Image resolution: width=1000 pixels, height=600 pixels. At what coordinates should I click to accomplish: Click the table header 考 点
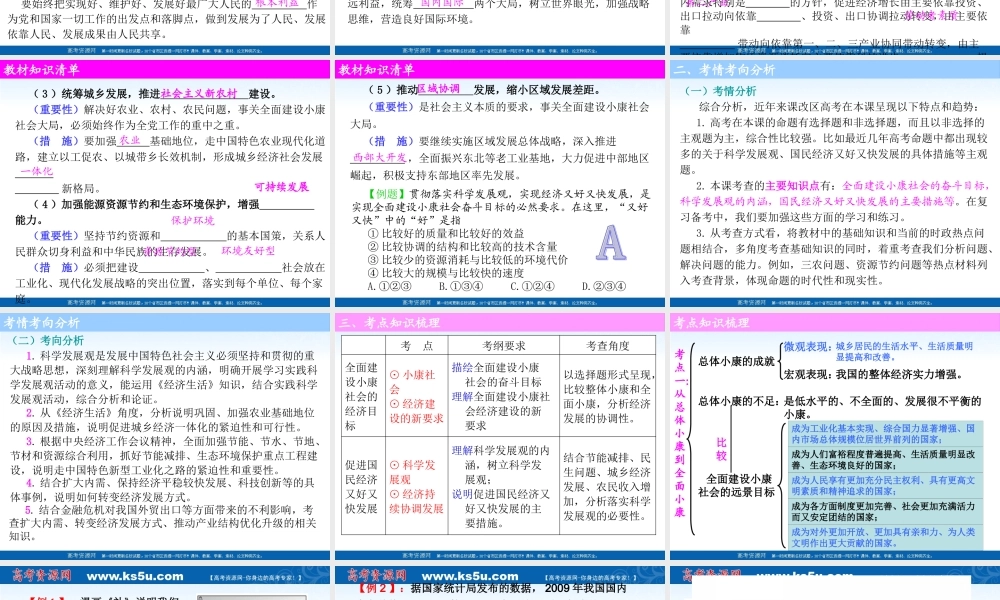point(417,346)
